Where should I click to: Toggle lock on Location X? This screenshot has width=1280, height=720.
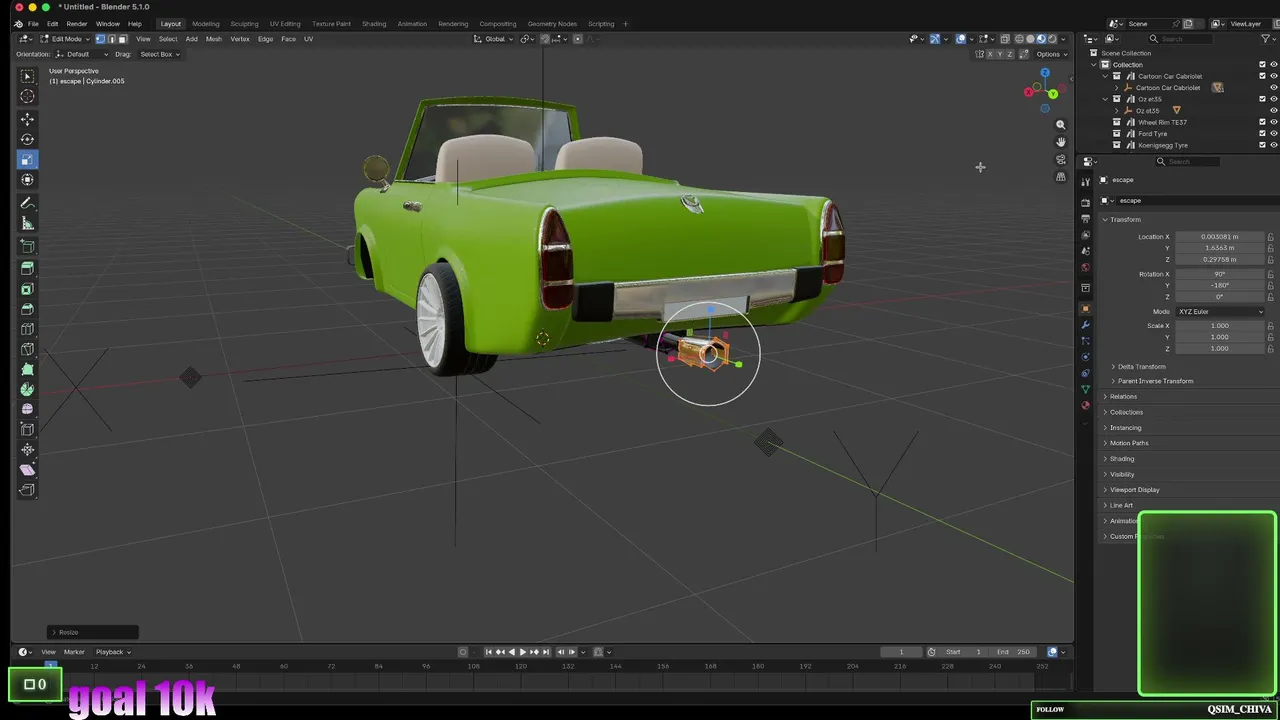(1270, 237)
